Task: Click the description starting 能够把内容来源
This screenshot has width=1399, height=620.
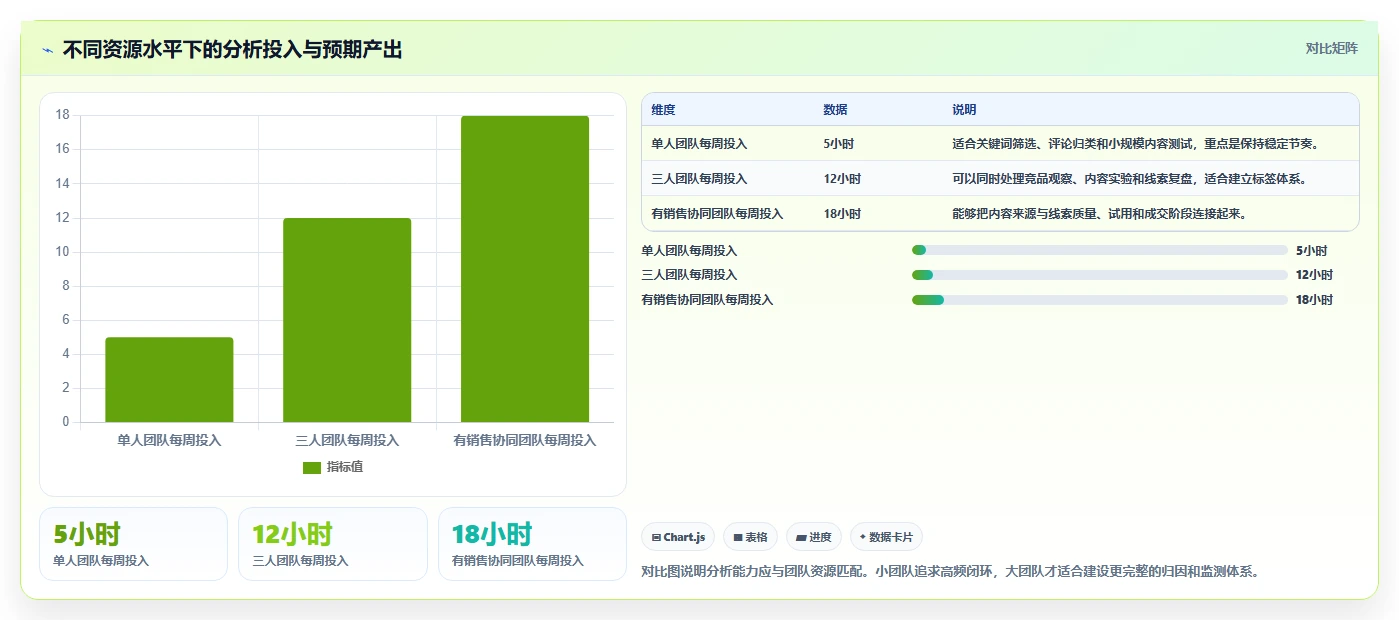Action: [1099, 214]
